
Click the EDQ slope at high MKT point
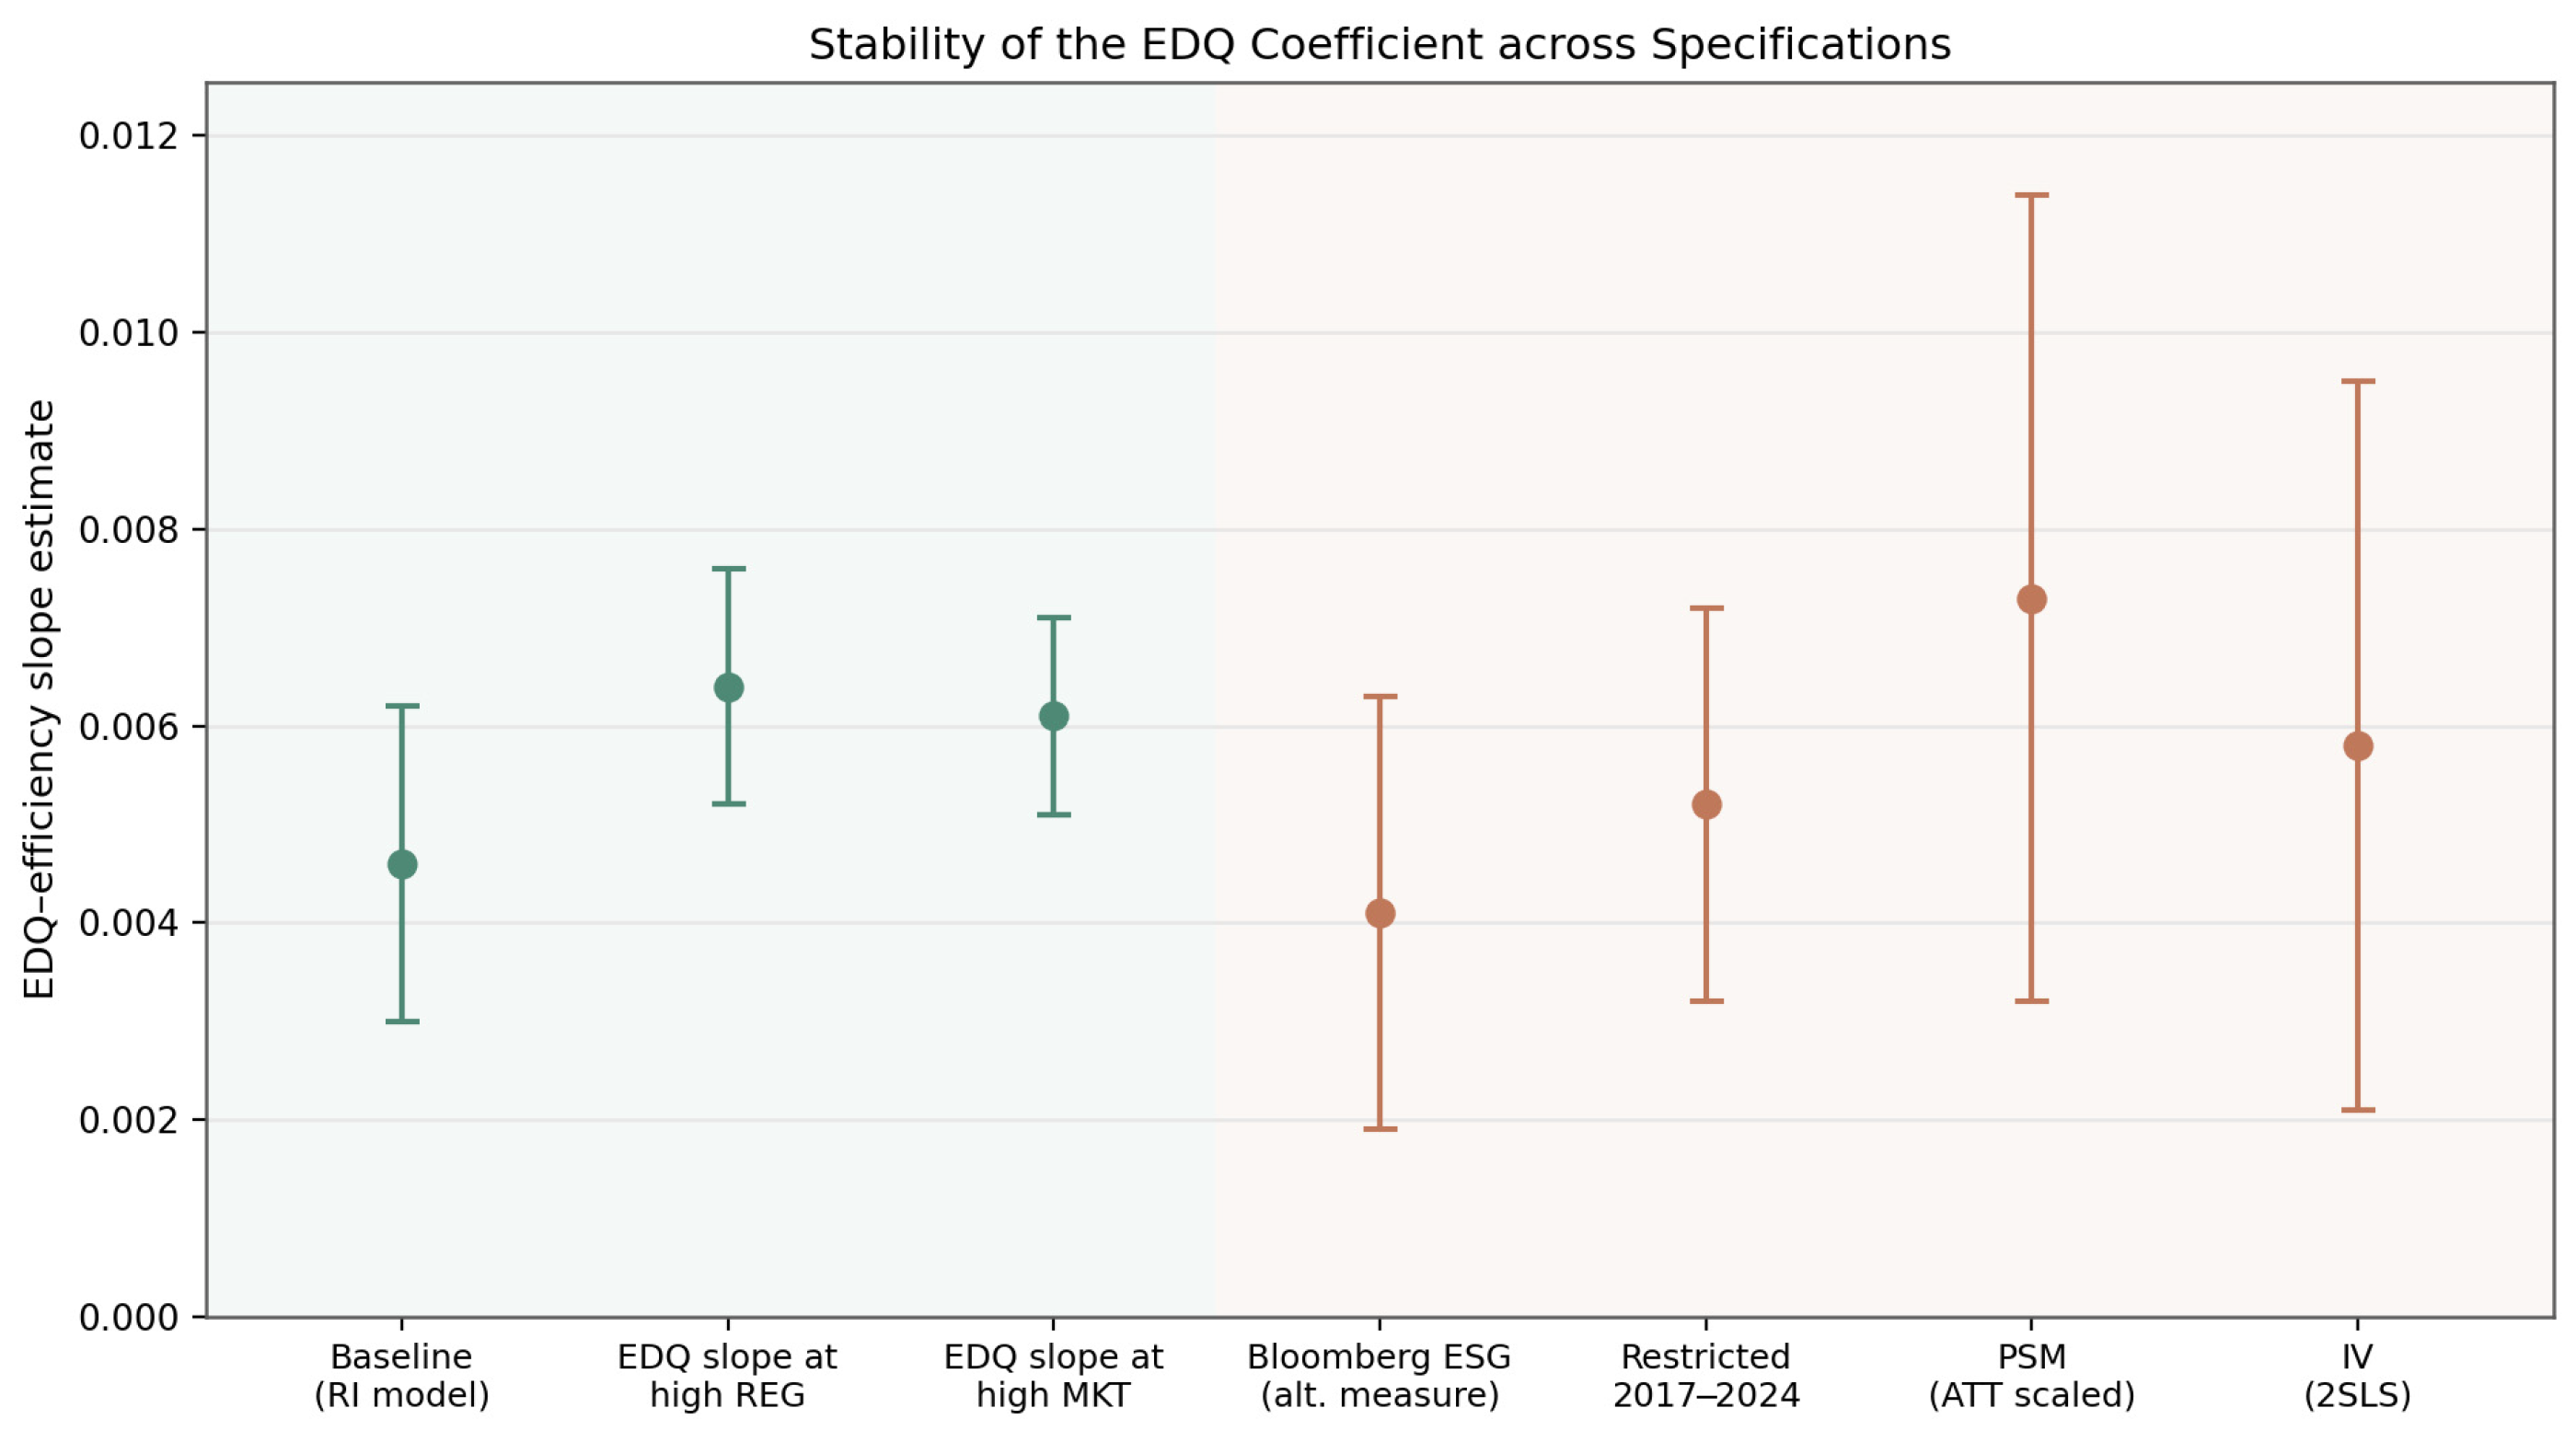1053,716
